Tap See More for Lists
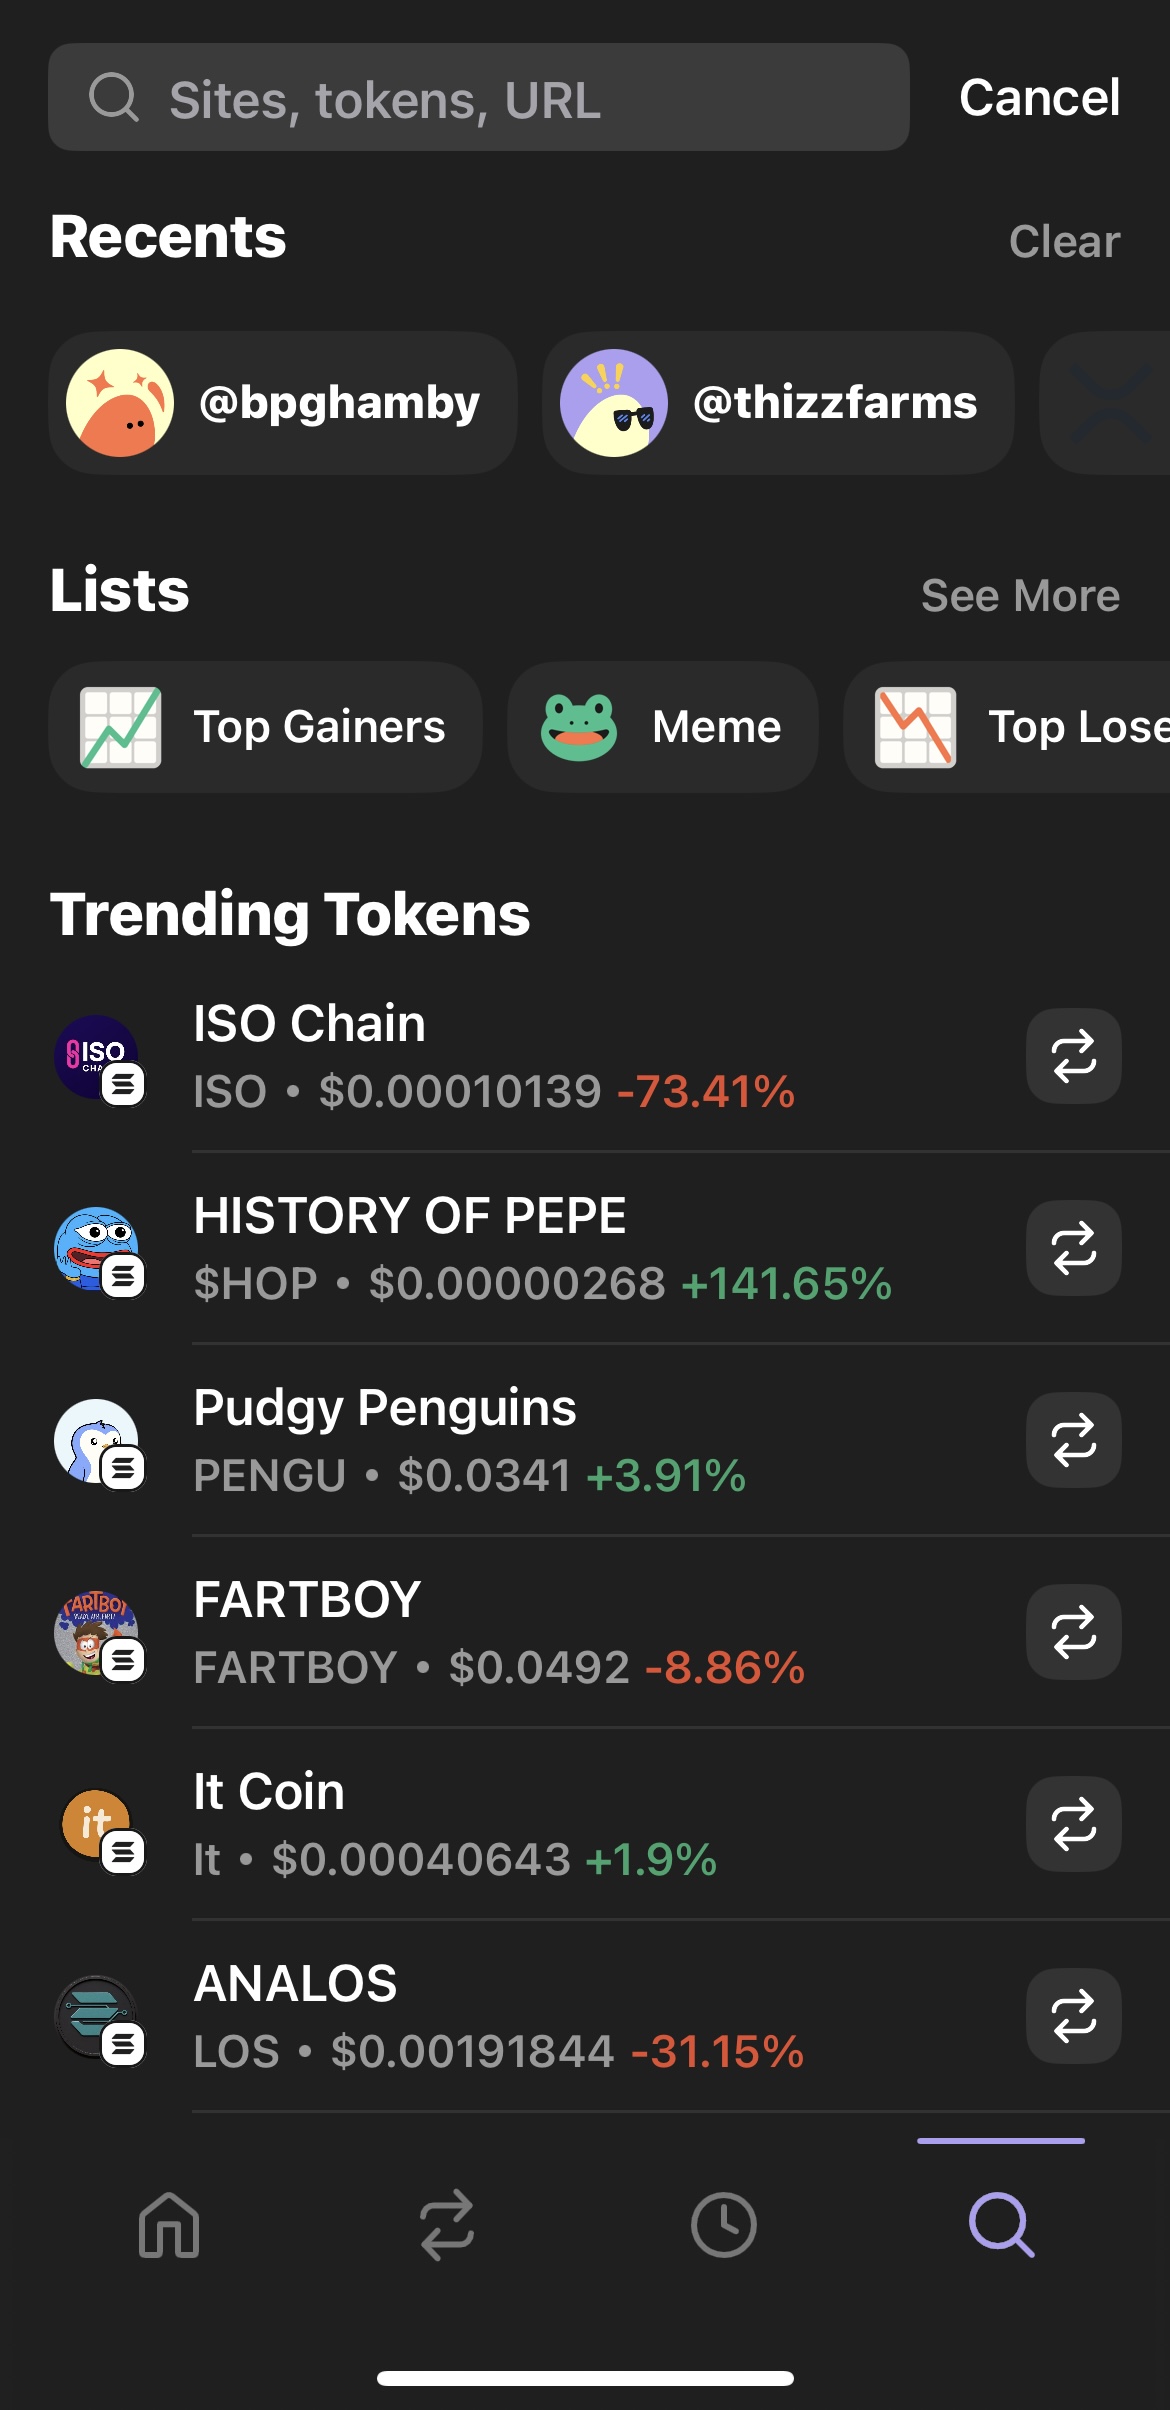The image size is (1170, 2410). (1020, 596)
